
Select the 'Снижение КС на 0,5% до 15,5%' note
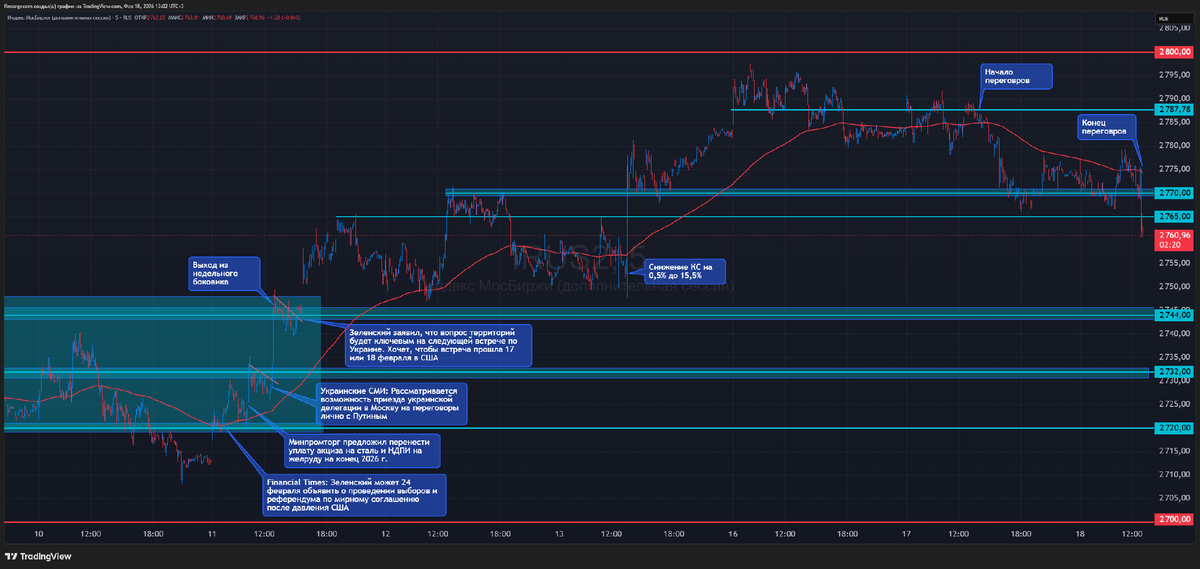(686, 271)
